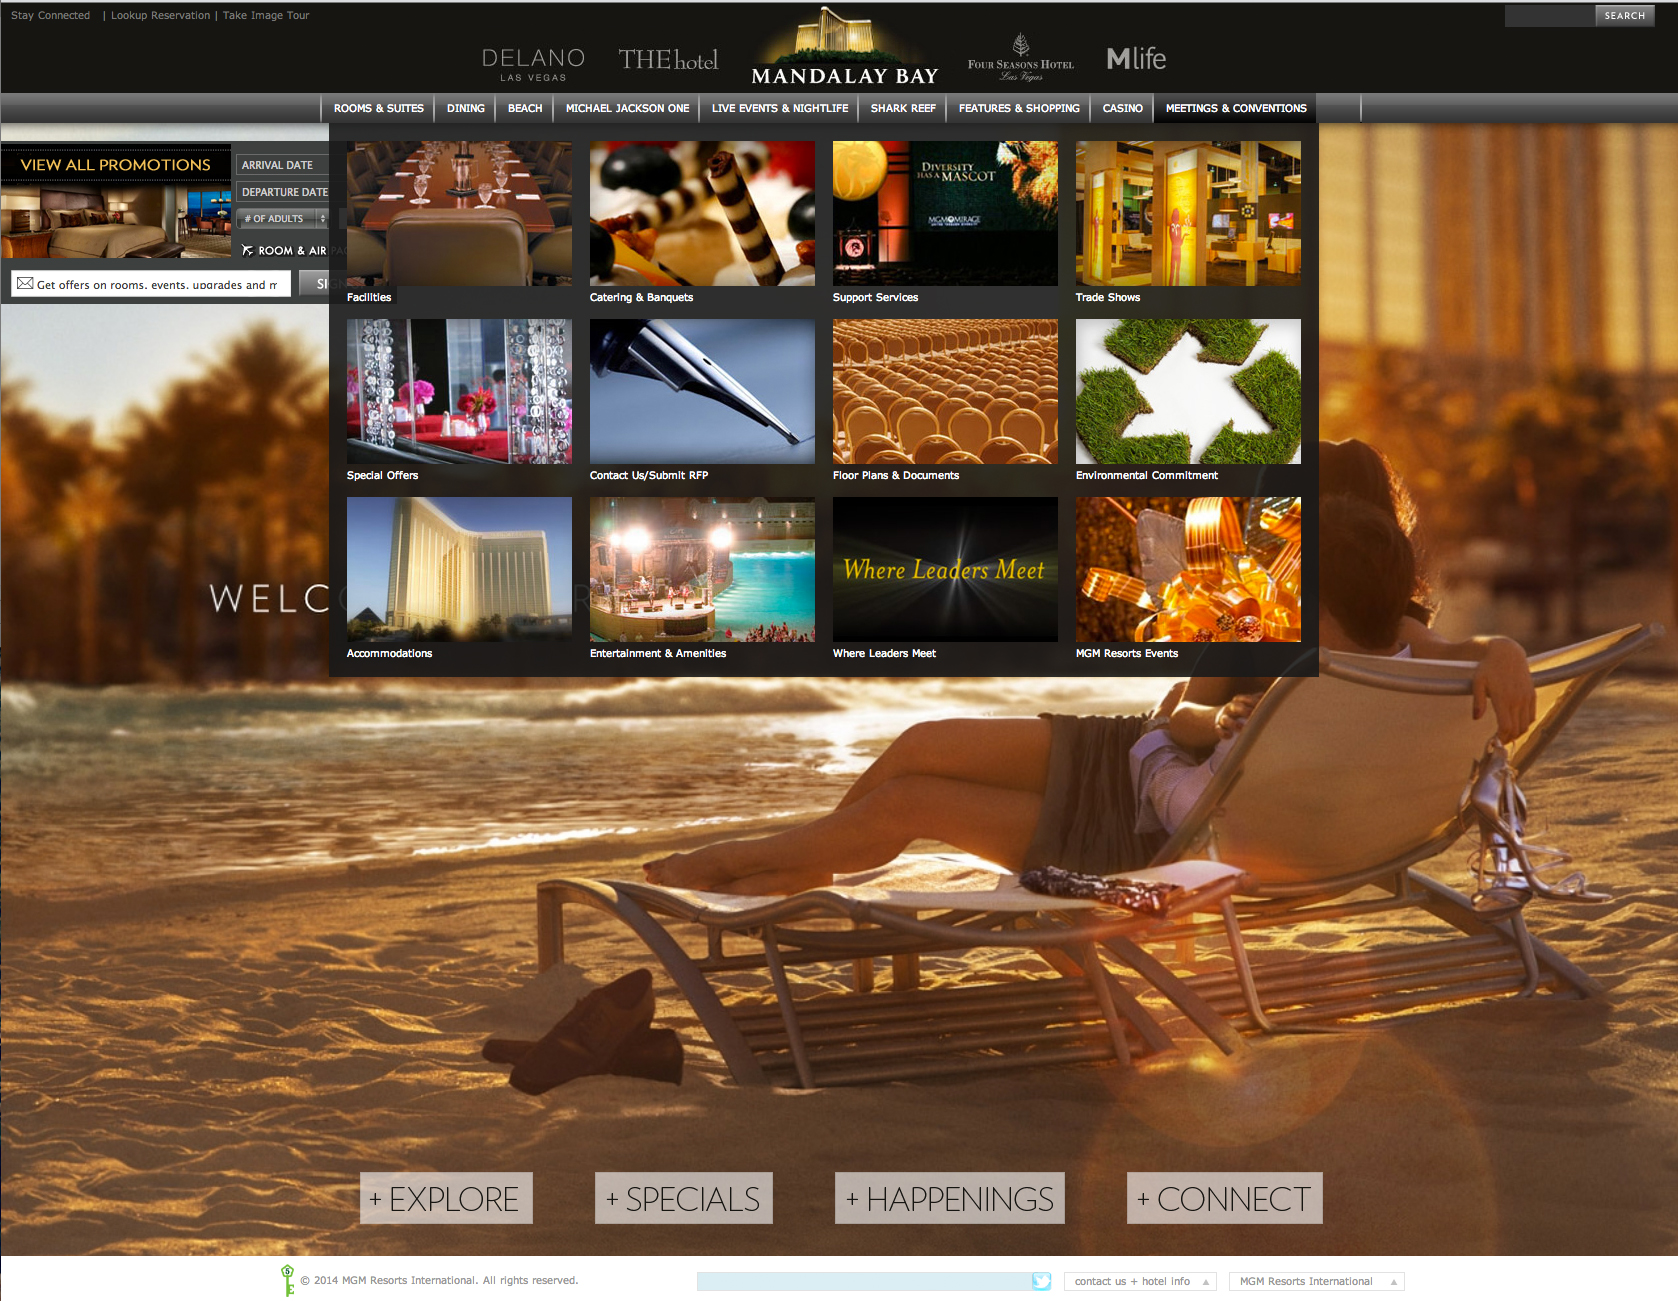This screenshot has height=1301, width=1678.
Task: Click Environmental Commitment text label
Action: pos(1147,475)
